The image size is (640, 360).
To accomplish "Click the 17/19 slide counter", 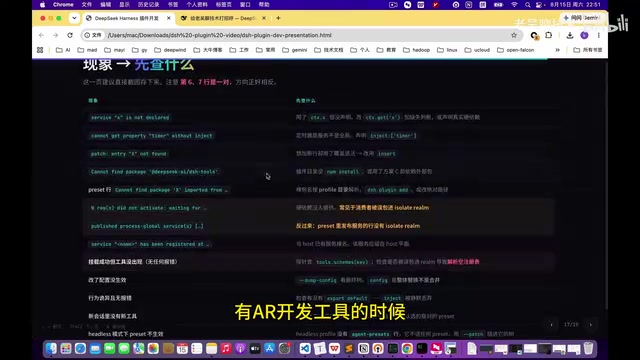I will [x=571, y=325].
